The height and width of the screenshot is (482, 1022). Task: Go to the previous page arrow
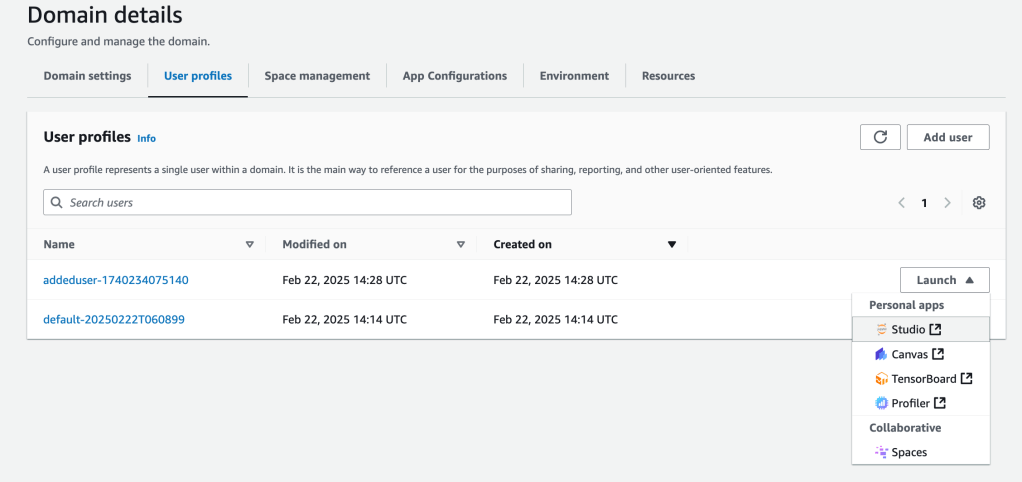tap(901, 203)
